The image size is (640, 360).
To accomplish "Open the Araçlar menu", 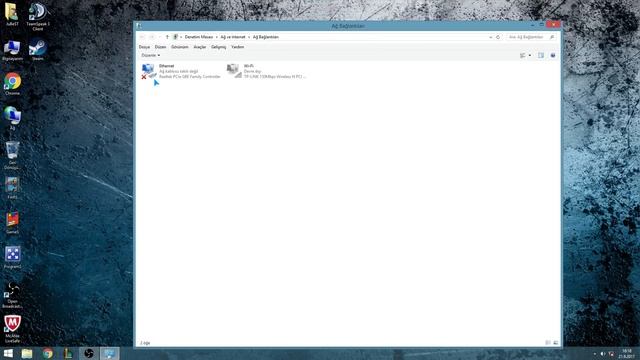I will [x=200, y=47].
